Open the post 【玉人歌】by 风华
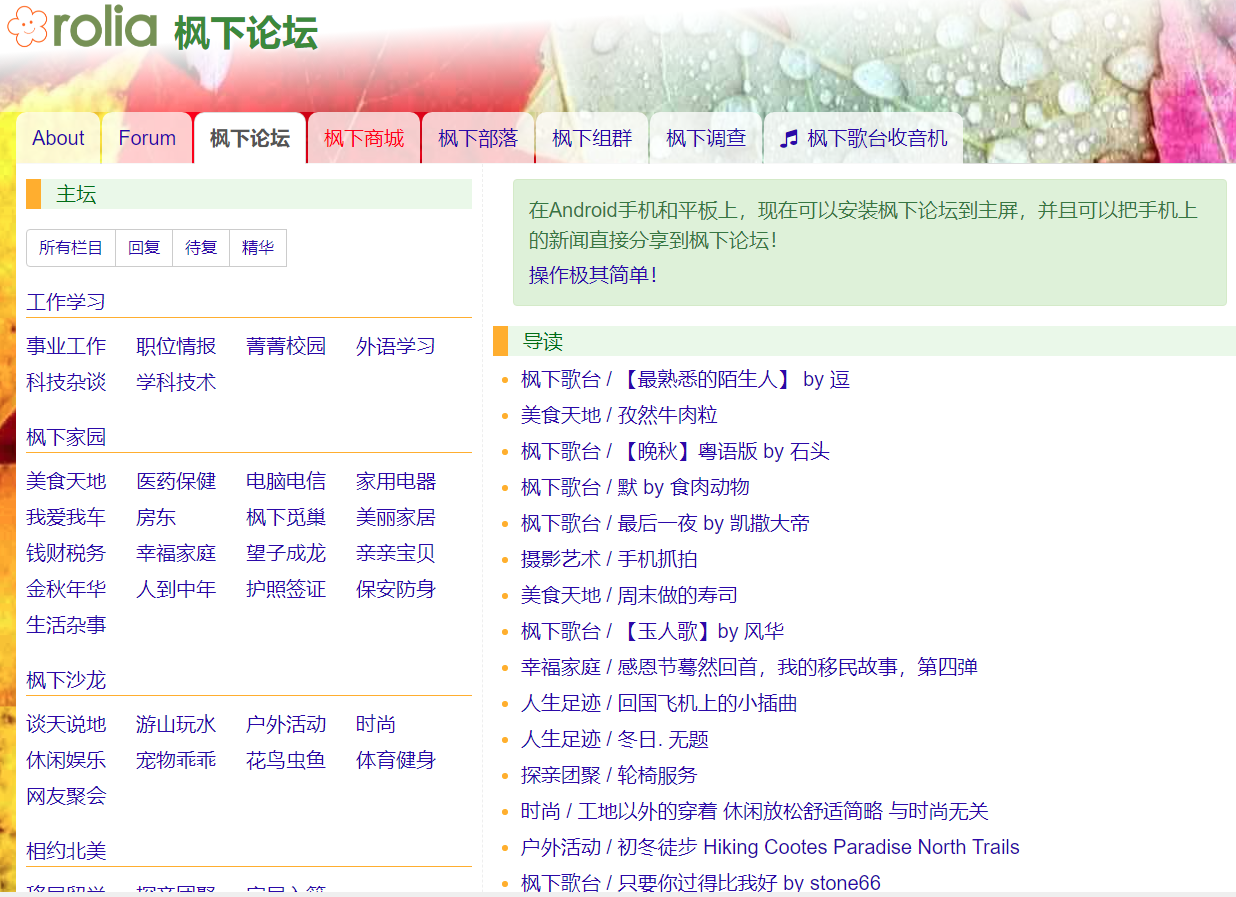 point(701,631)
